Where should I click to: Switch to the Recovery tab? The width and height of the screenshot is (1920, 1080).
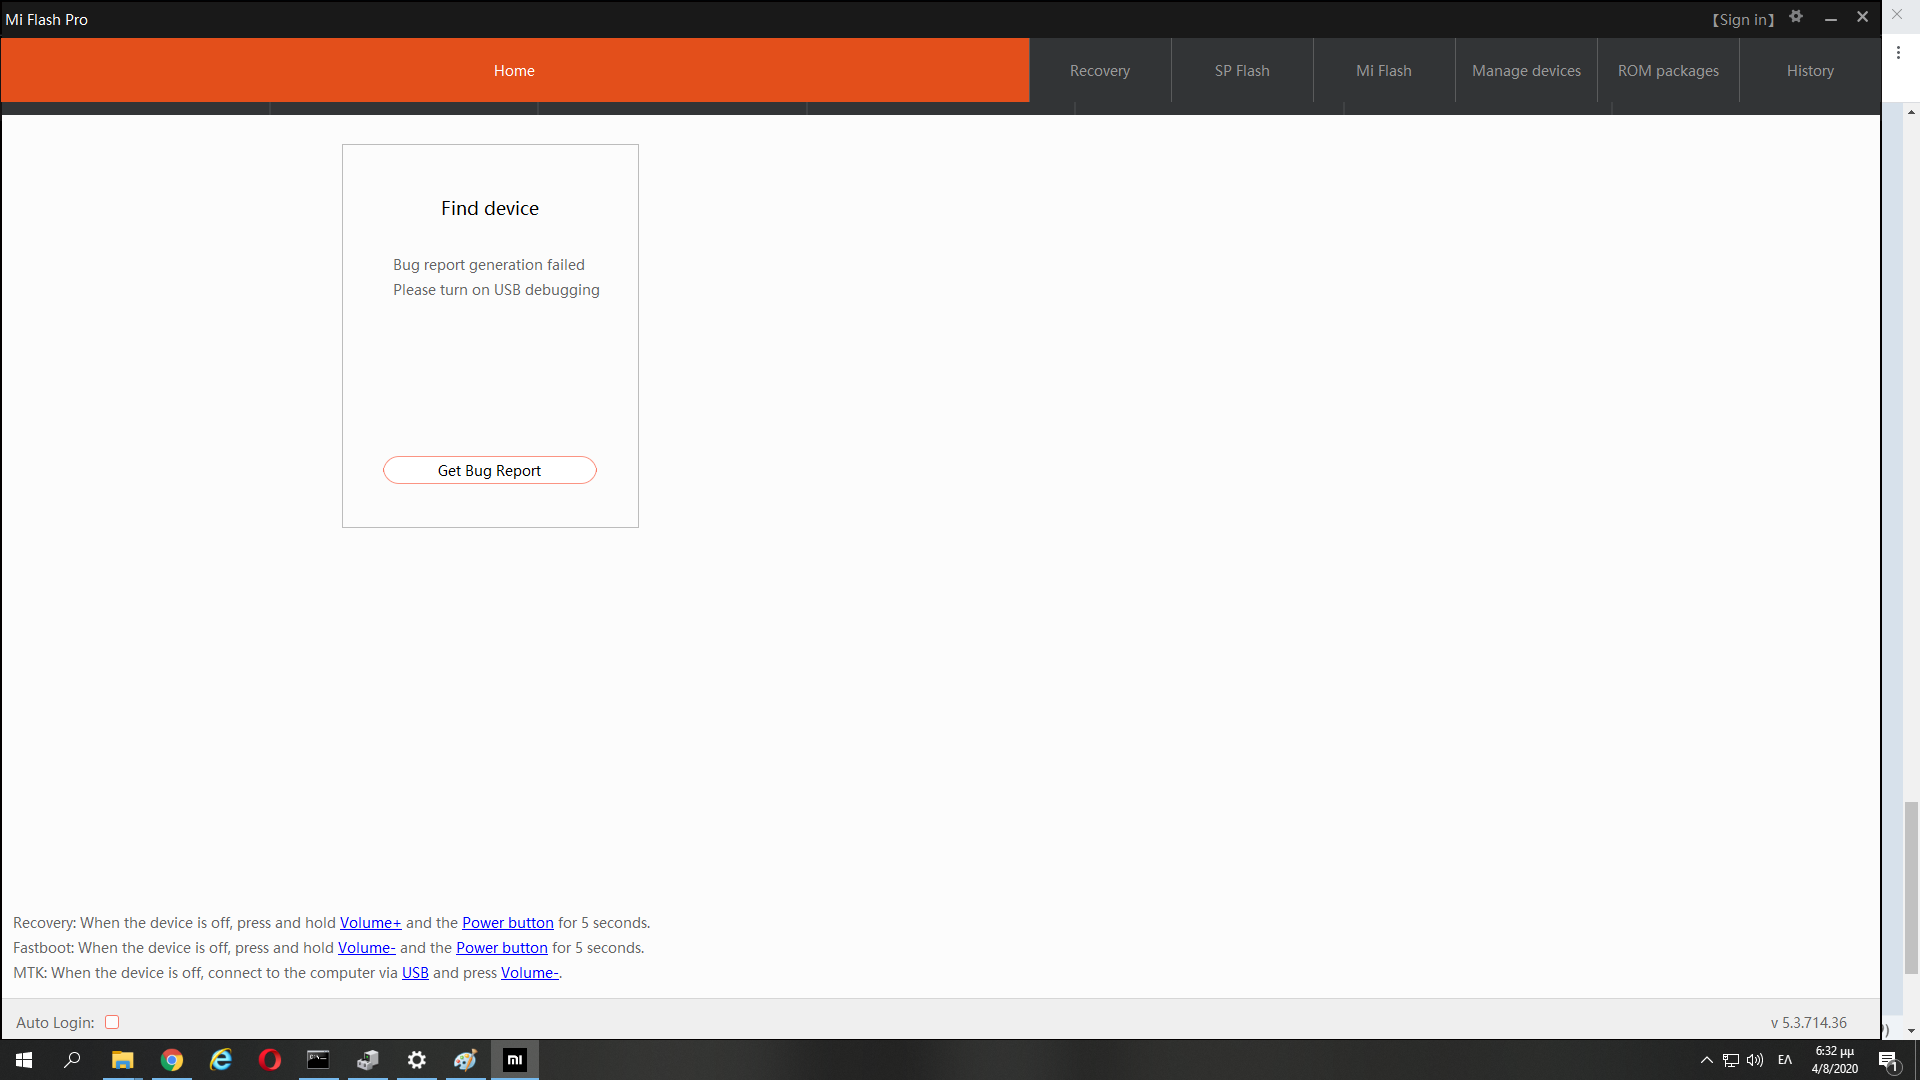pyautogui.click(x=1099, y=71)
